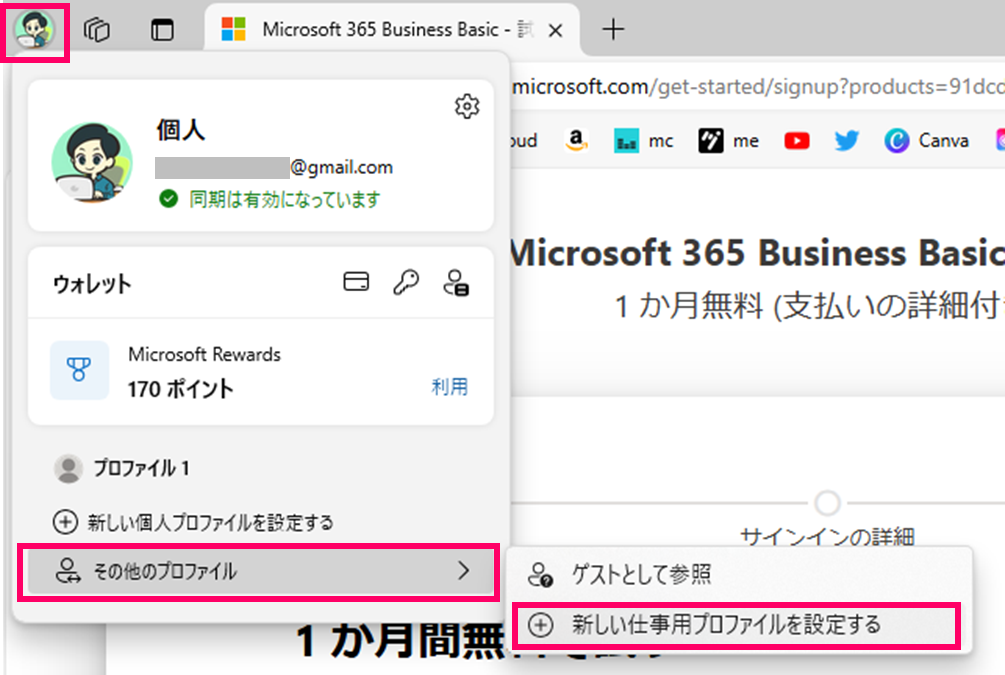The height and width of the screenshot is (675, 1005).
Task: Click the 同期は有効になっています status
Action: pyautogui.click(x=269, y=199)
